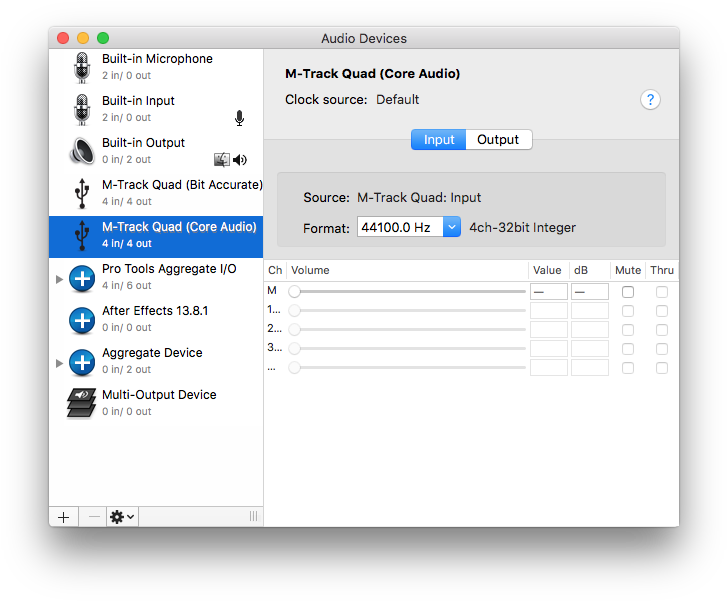Screen dimensions: 727x601
Task: Toggle the Mute checkbox for channel 1
Action: [628, 311]
